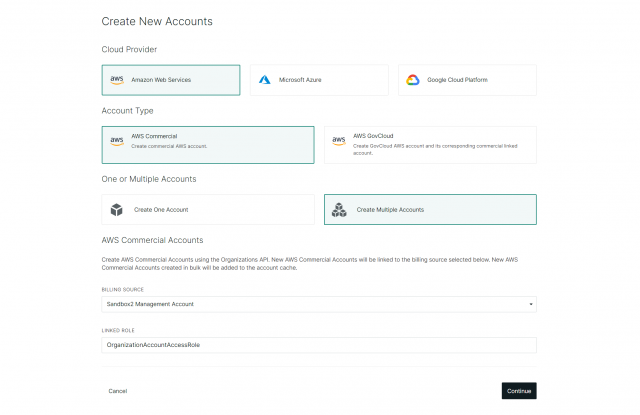Select the AWS GovCloud account type

pos(430,144)
